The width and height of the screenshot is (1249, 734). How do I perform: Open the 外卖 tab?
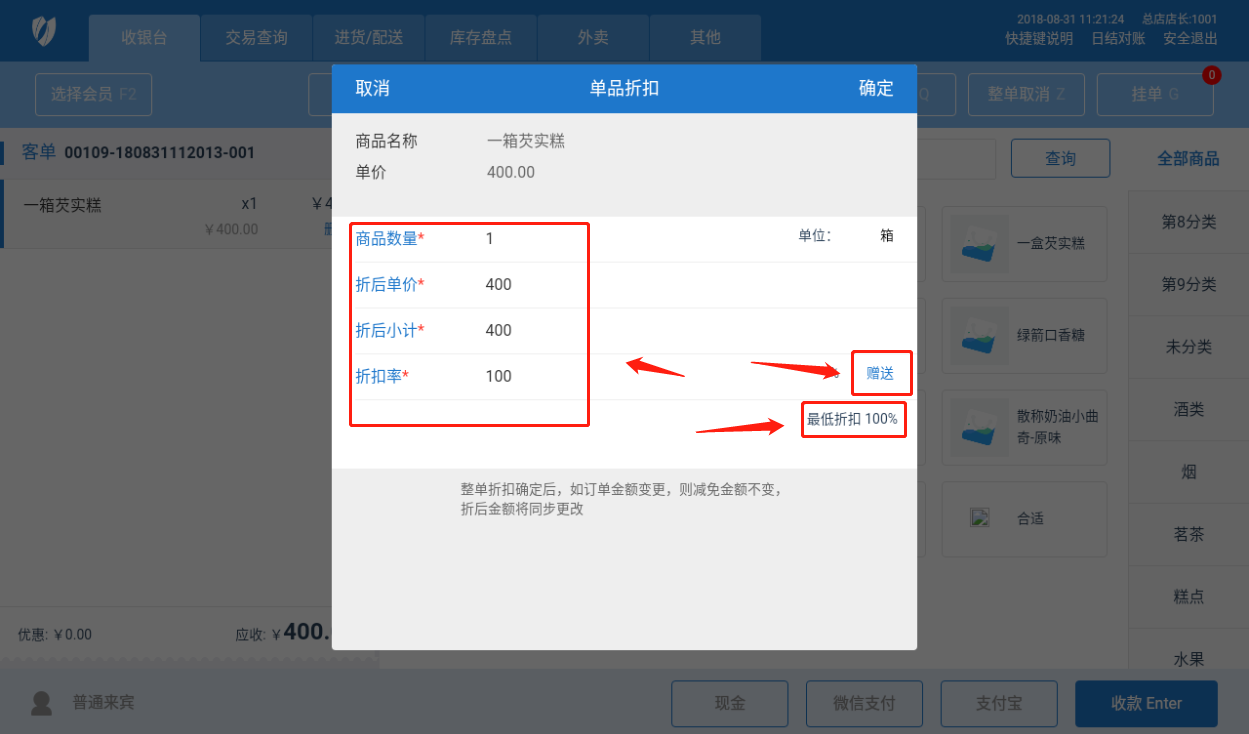(x=593, y=38)
